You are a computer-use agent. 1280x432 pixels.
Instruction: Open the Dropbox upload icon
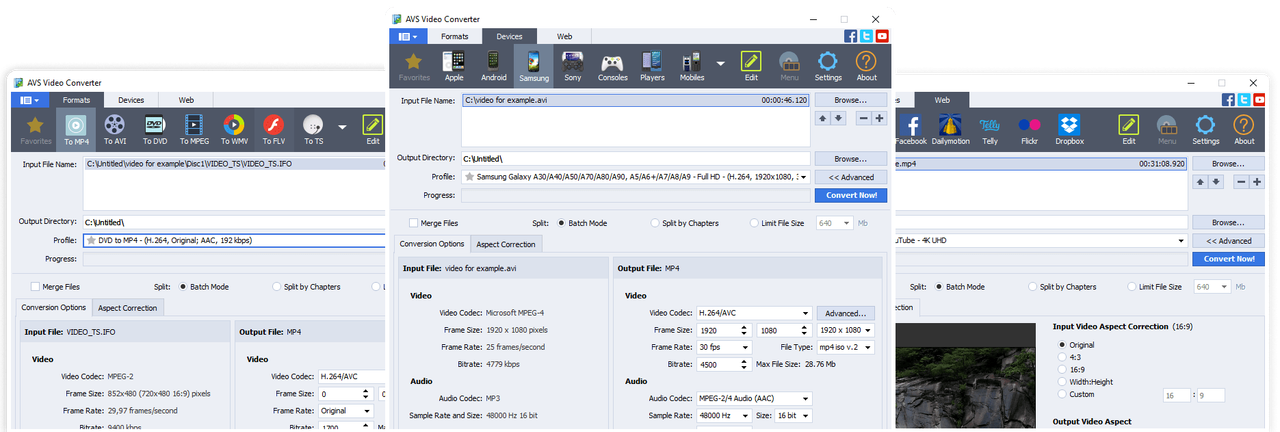point(1069,129)
